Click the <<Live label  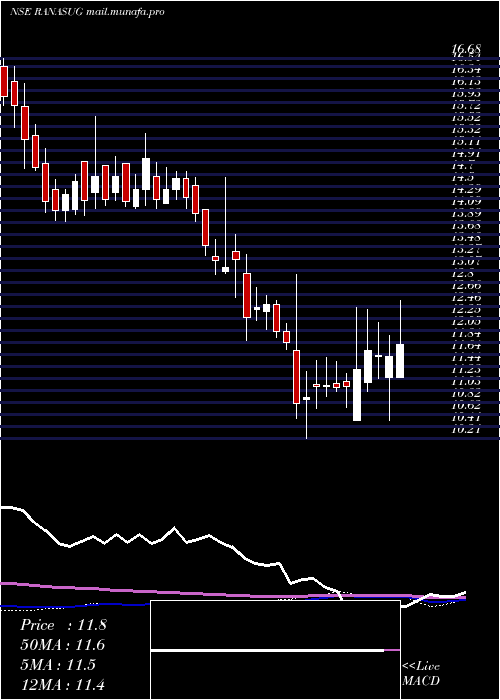click(421, 667)
